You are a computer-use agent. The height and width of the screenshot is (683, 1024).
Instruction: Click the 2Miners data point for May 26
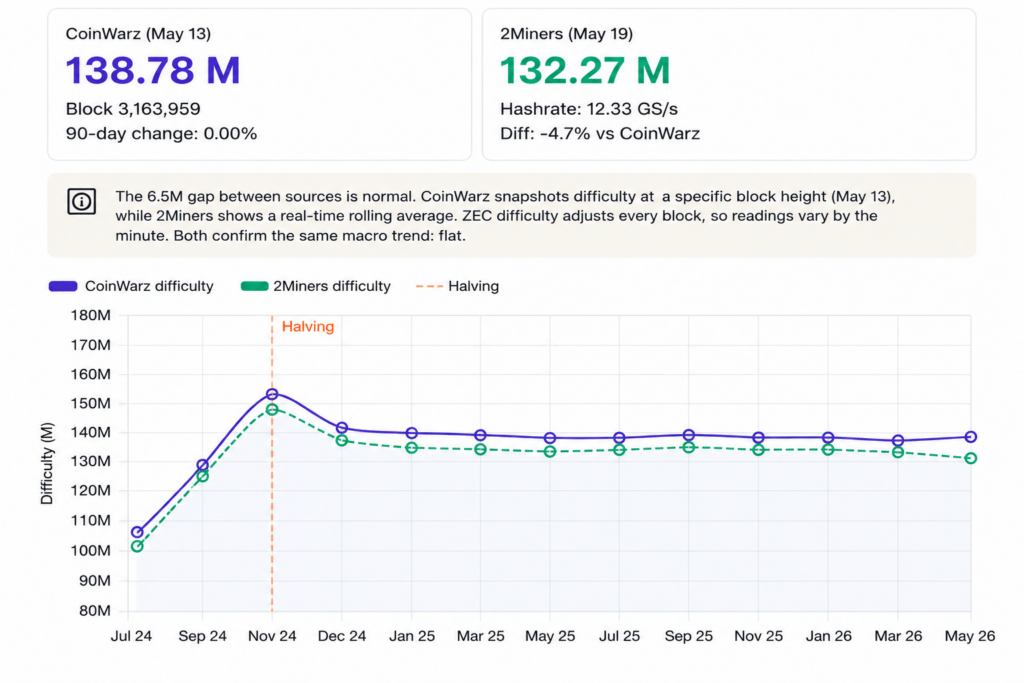(x=970, y=458)
